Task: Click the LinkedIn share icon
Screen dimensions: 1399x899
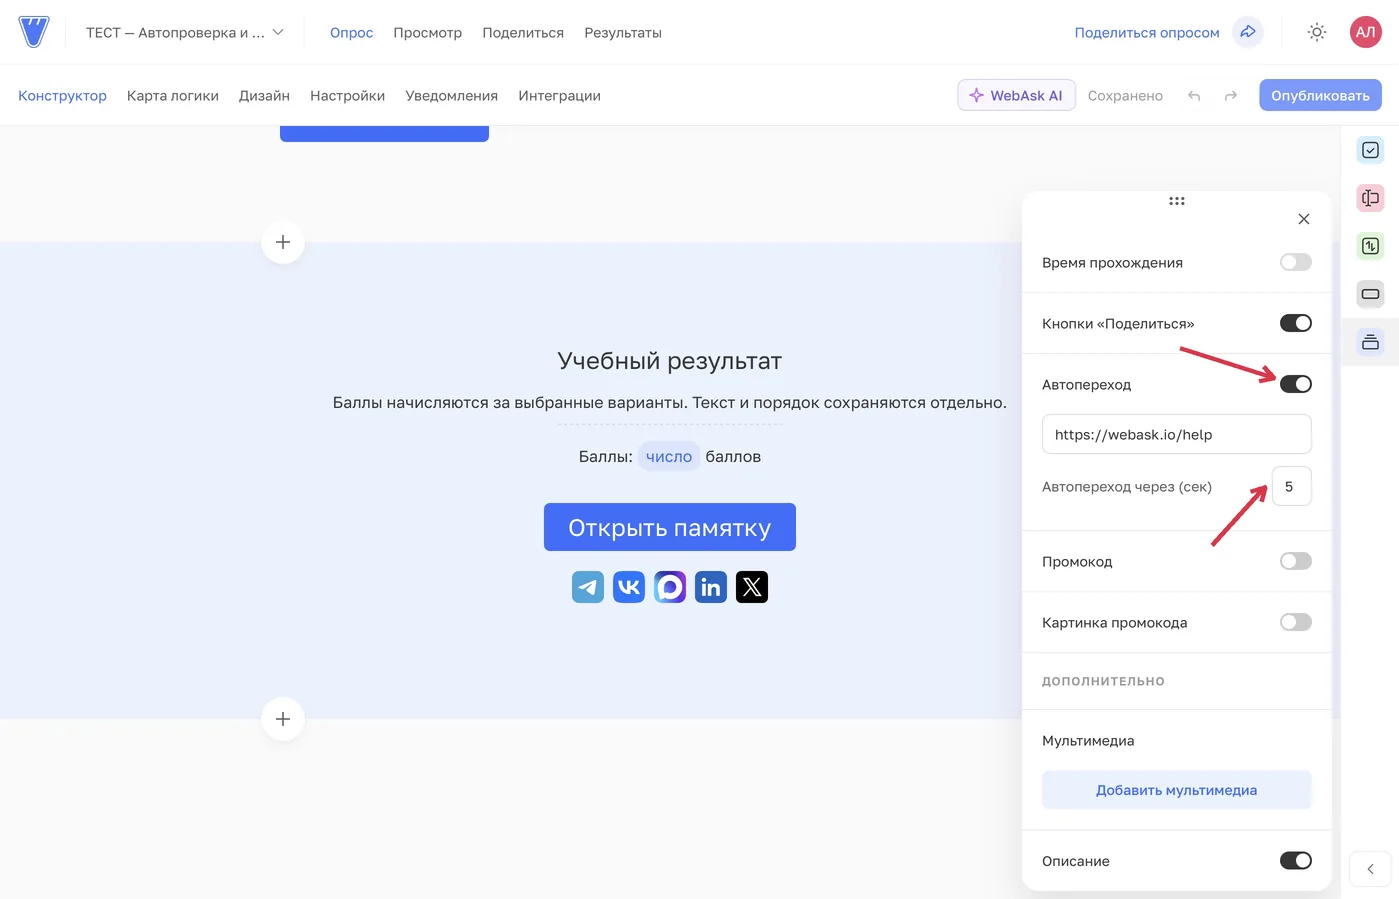Action: click(x=711, y=587)
